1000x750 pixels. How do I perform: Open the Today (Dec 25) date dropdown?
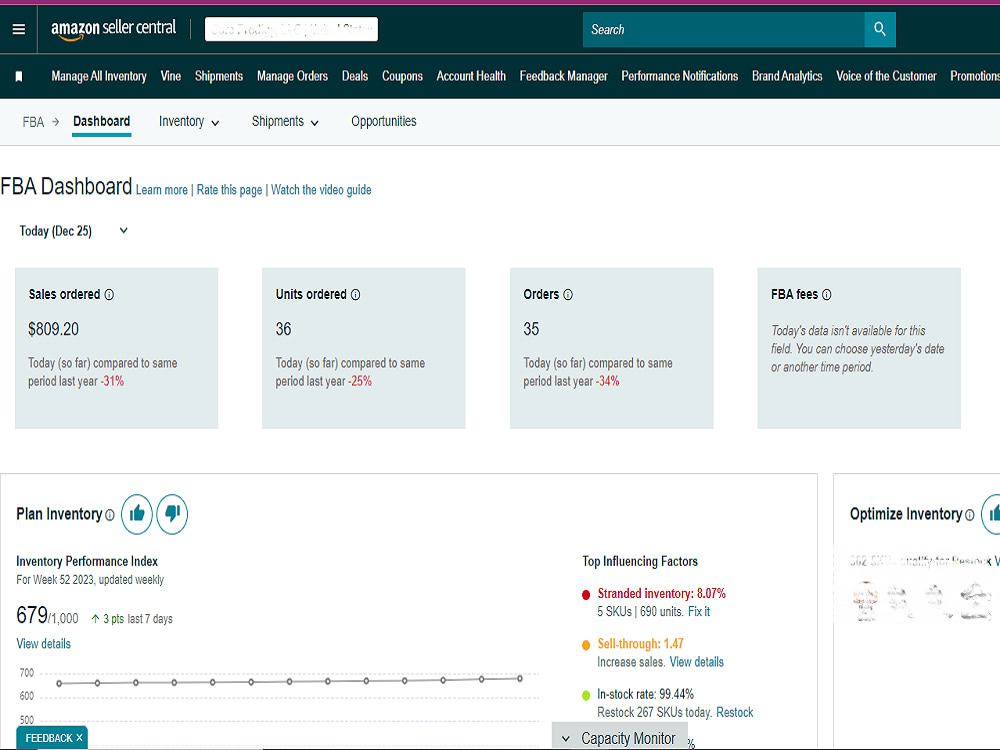[x=73, y=231]
